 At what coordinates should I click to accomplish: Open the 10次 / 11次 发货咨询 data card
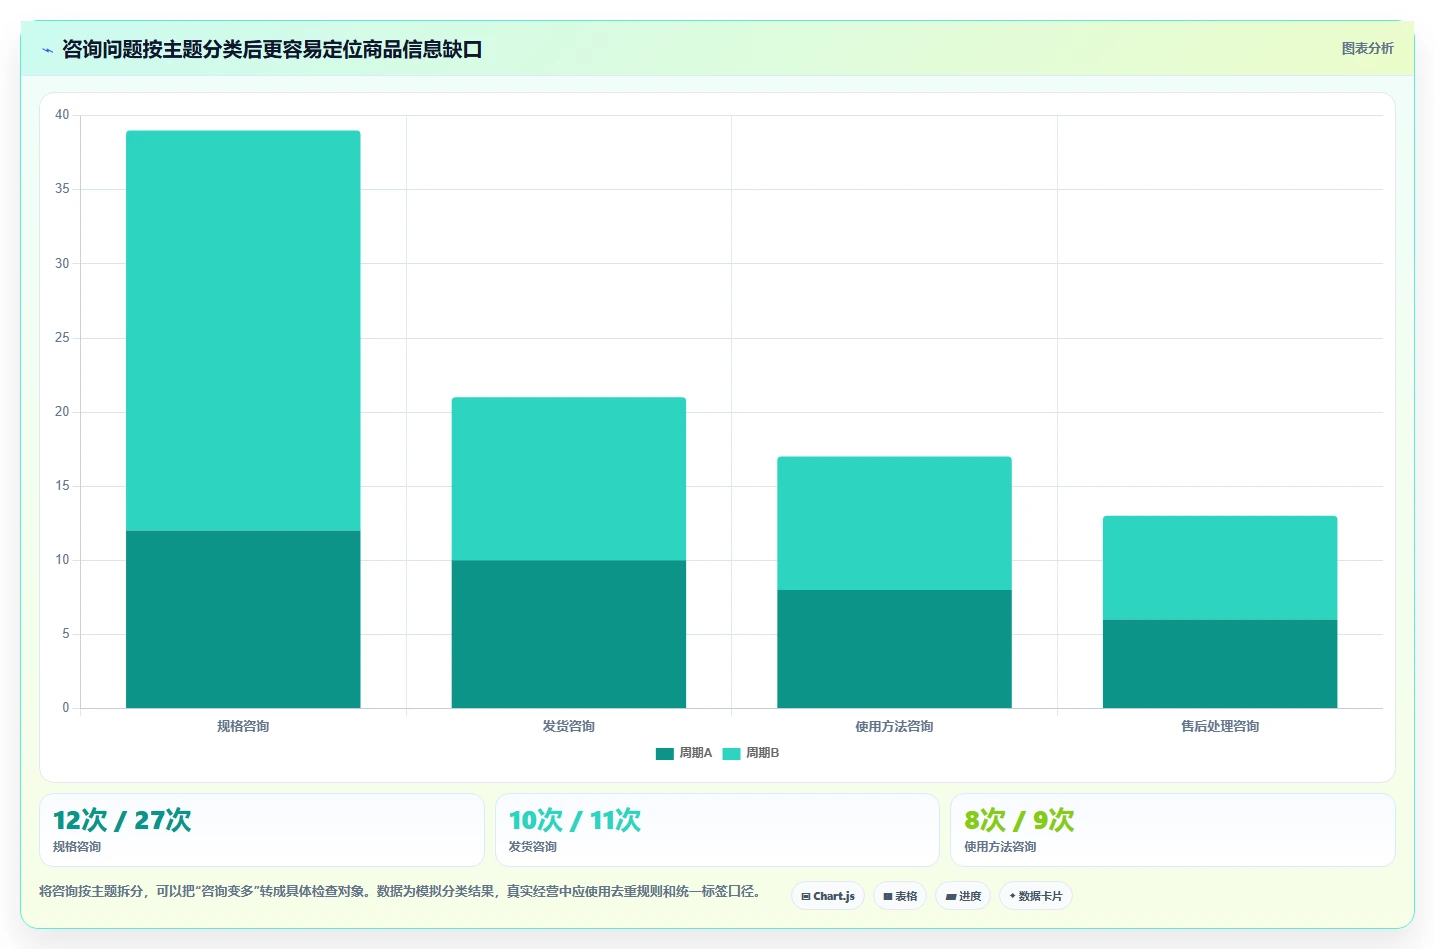click(717, 830)
